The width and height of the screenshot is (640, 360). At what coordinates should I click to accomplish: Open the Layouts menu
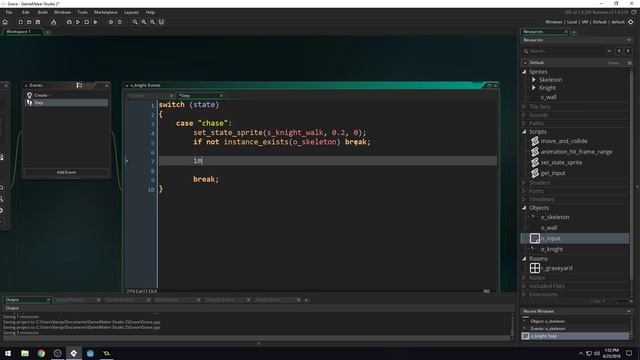coord(131,12)
